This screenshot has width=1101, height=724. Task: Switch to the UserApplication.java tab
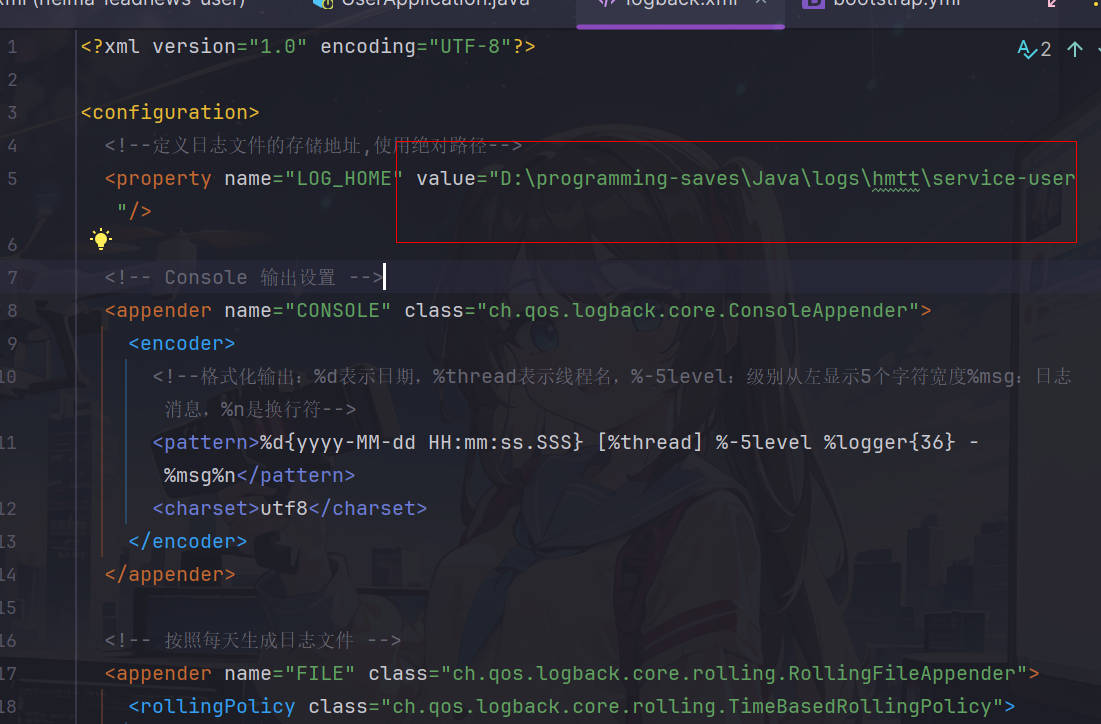click(x=421, y=4)
